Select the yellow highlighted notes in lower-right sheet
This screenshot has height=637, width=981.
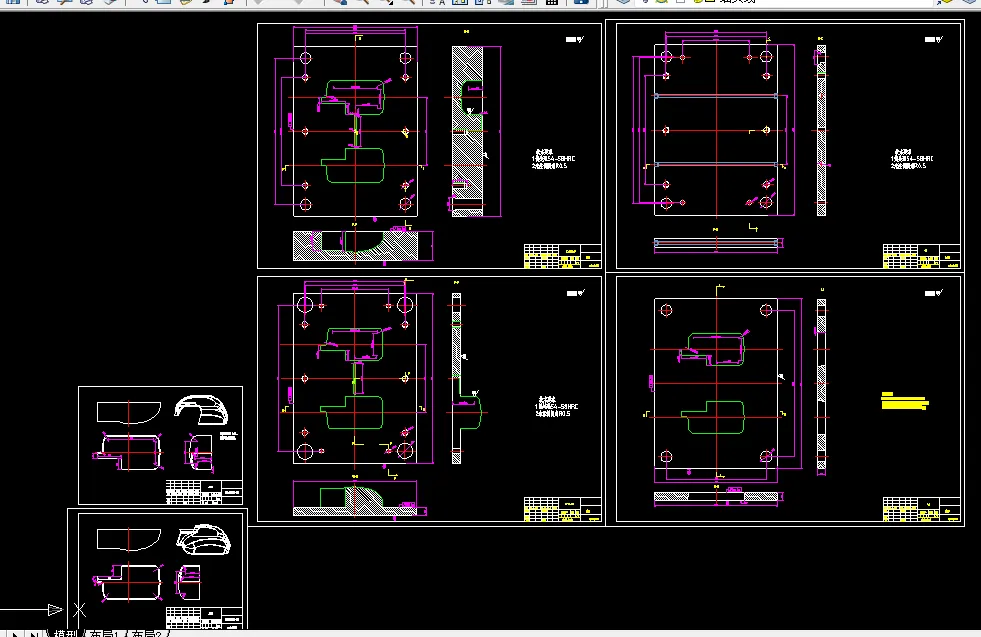coord(905,401)
